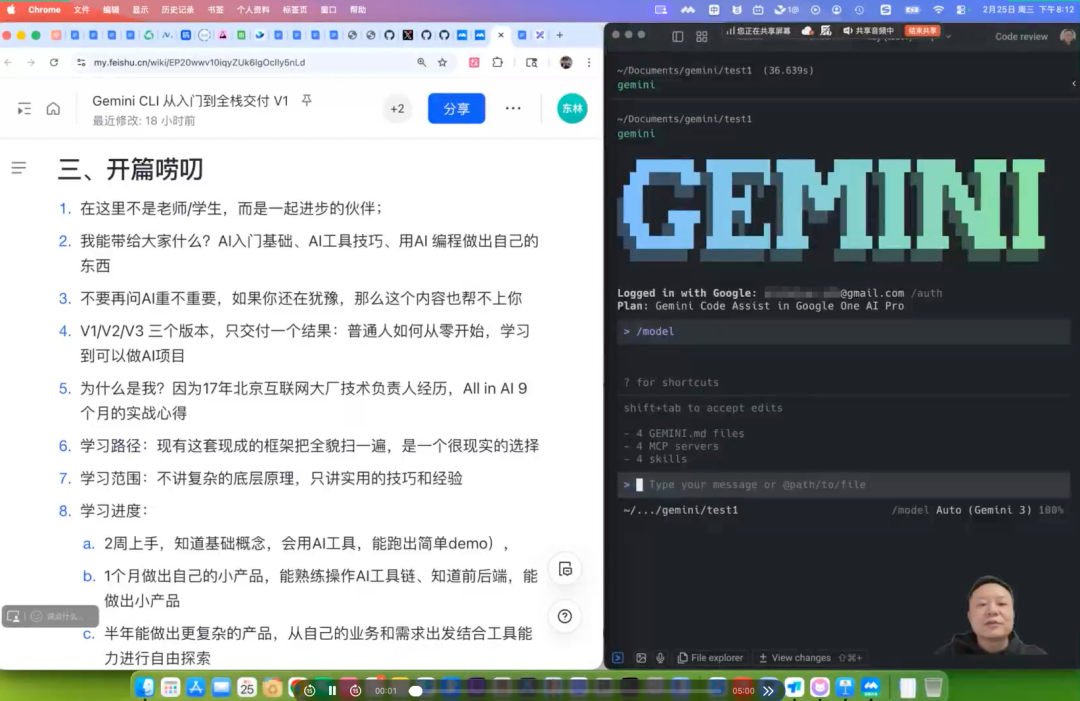Image resolution: width=1080 pixels, height=701 pixels.
Task: Open the help question mark icon
Action: click(565, 616)
